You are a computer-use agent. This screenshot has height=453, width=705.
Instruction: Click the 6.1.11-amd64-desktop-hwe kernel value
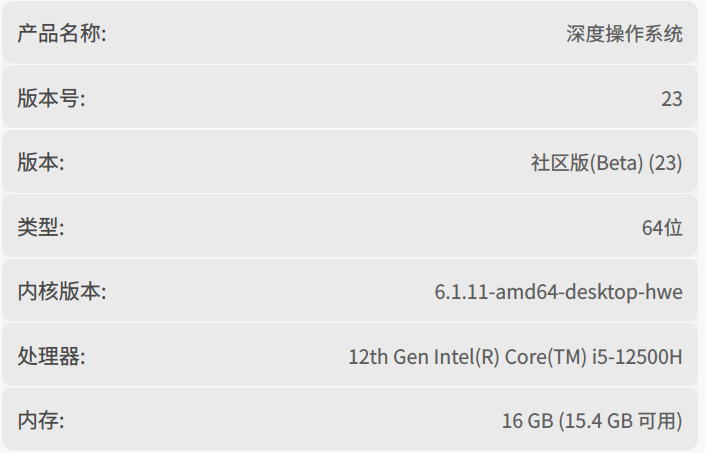[558, 291]
